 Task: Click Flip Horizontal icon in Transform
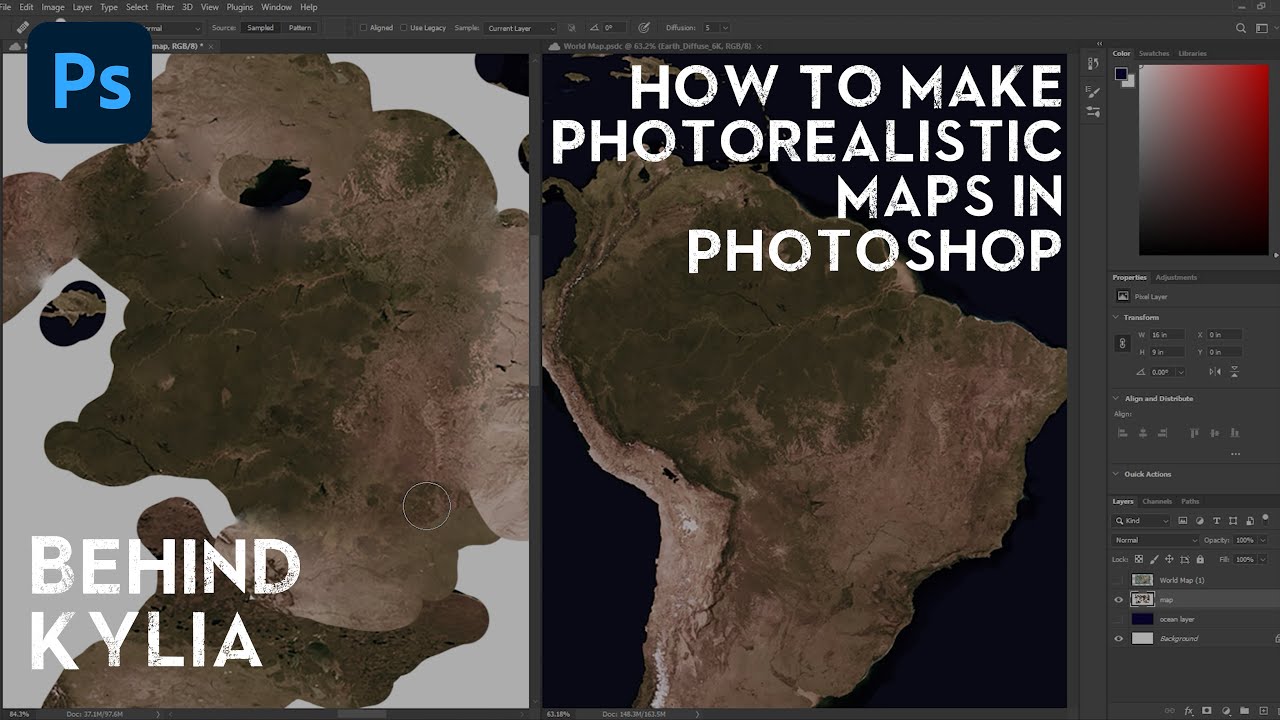tap(1214, 371)
